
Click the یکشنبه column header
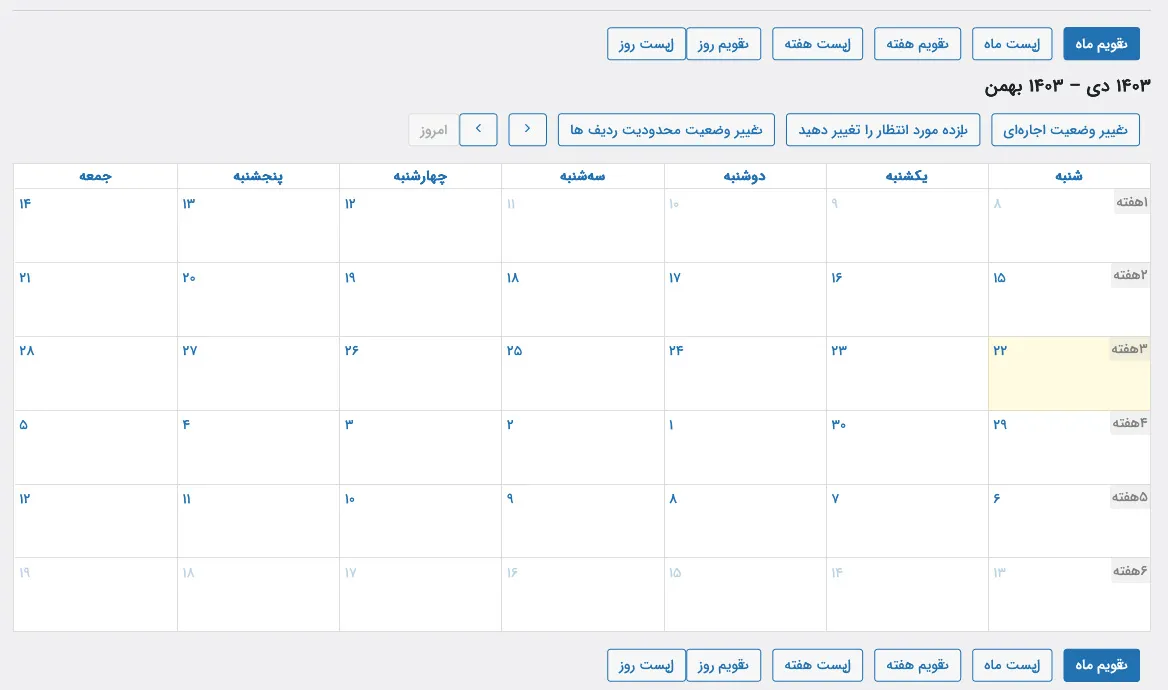coord(907,176)
